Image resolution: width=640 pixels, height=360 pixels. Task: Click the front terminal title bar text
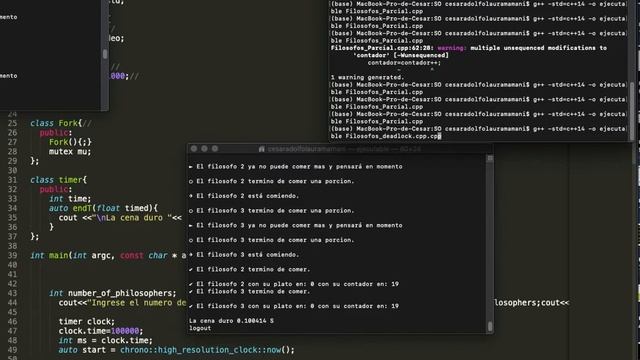click(344, 149)
